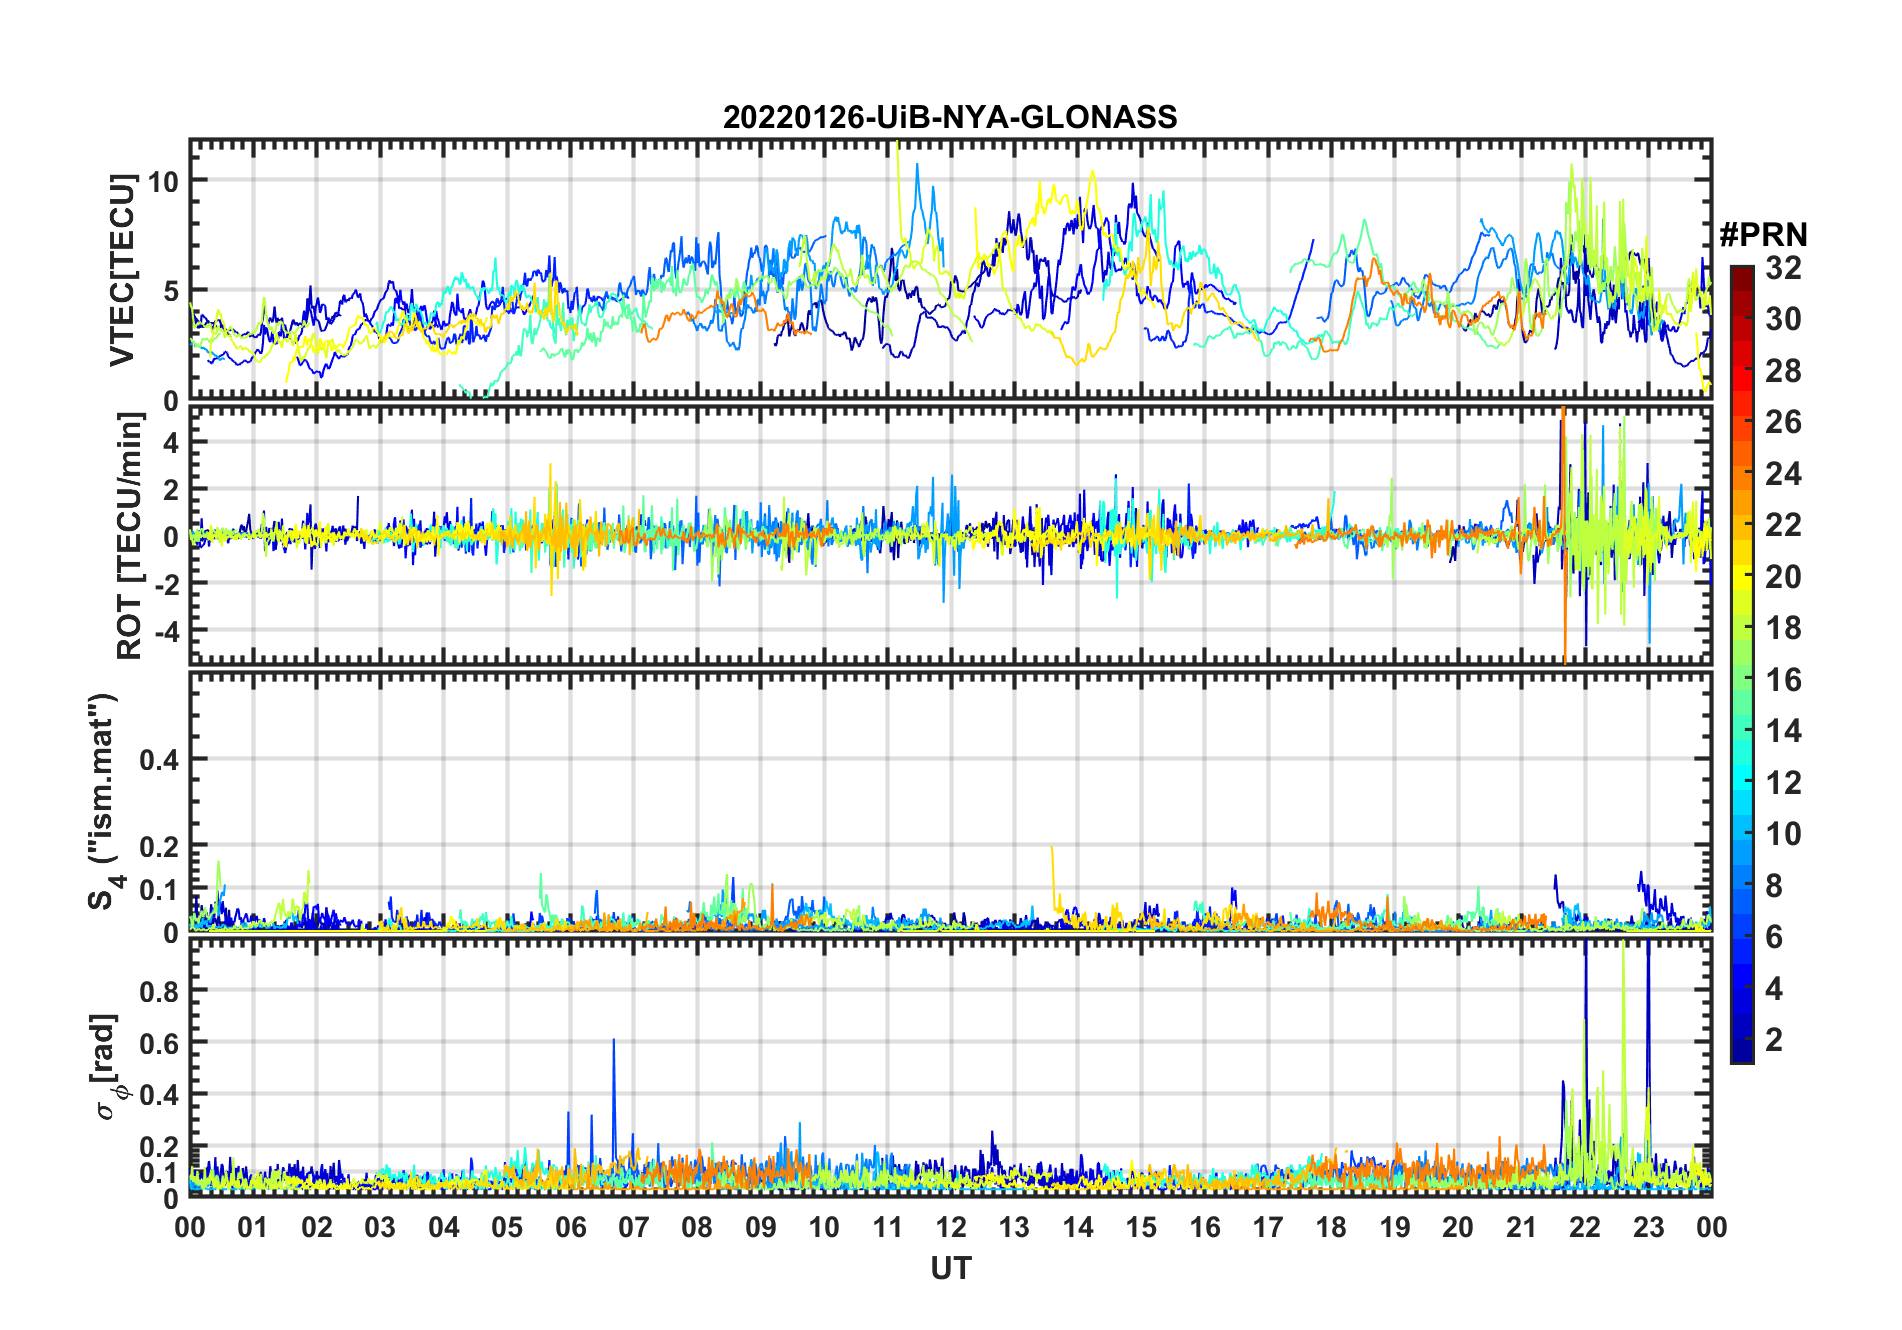Click x-axis tick label 03

(x=381, y=1227)
